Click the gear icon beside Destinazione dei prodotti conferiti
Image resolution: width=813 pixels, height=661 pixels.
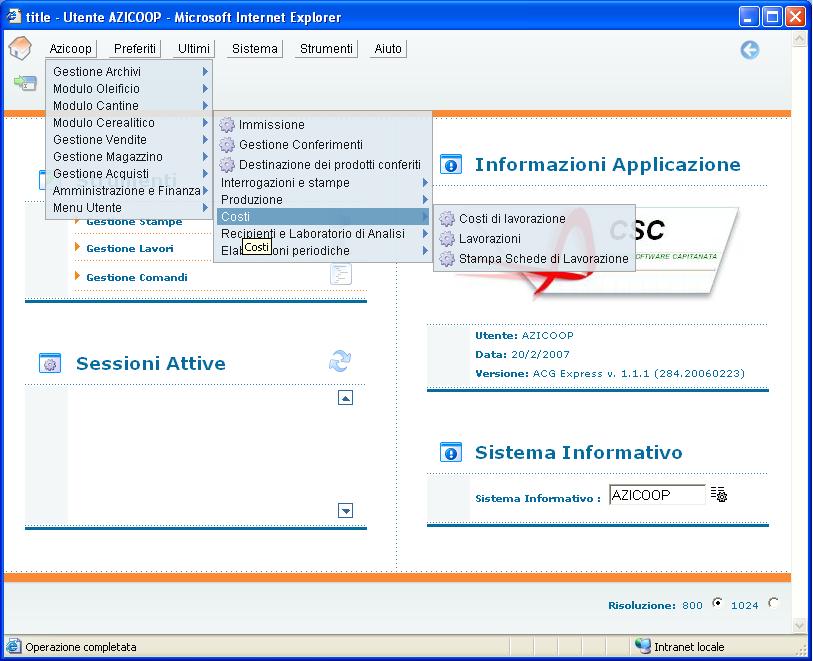point(227,165)
